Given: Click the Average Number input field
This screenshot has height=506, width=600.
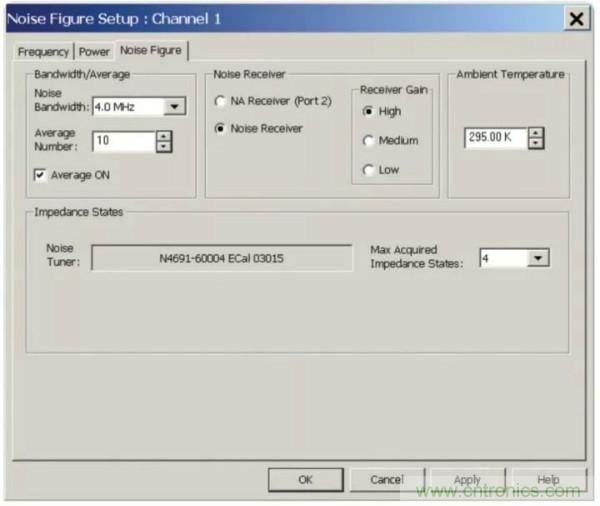Looking at the screenshot, I should (x=122, y=142).
